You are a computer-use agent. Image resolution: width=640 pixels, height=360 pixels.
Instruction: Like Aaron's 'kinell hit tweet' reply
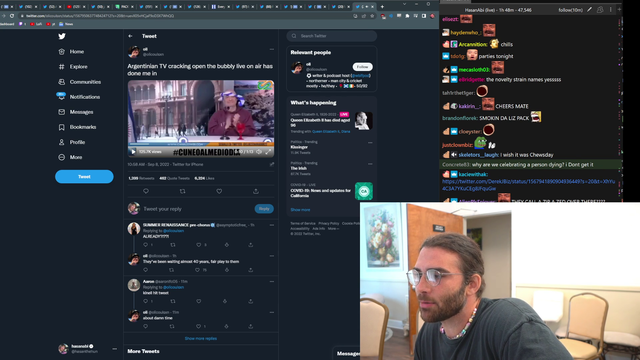(199, 301)
